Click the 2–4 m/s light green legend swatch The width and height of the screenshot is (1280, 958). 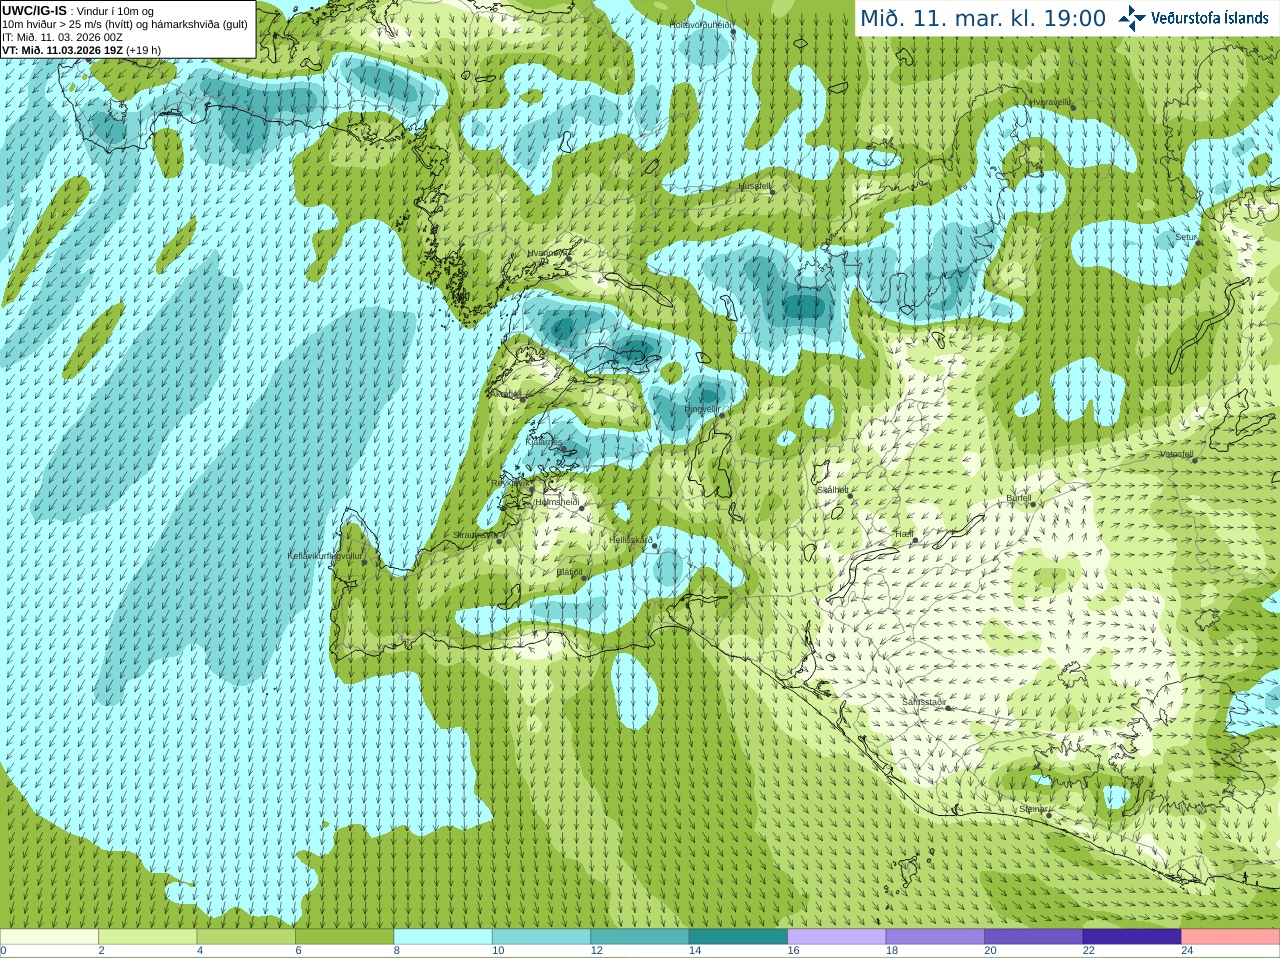pos(148,936)
